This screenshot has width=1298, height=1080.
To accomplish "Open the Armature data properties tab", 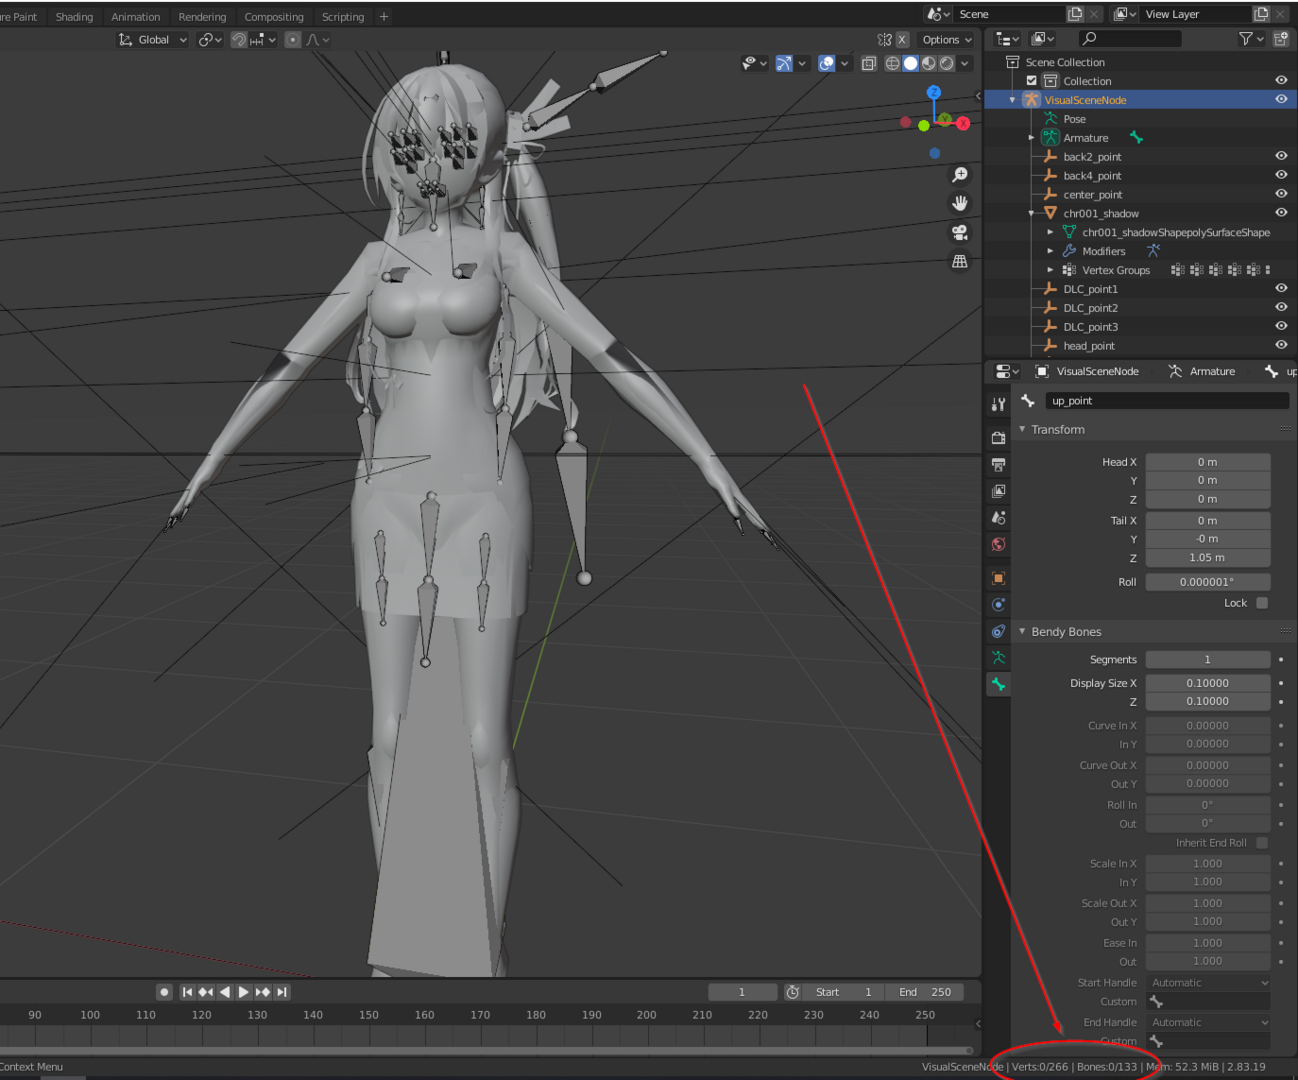I will [x=998, y=658].
